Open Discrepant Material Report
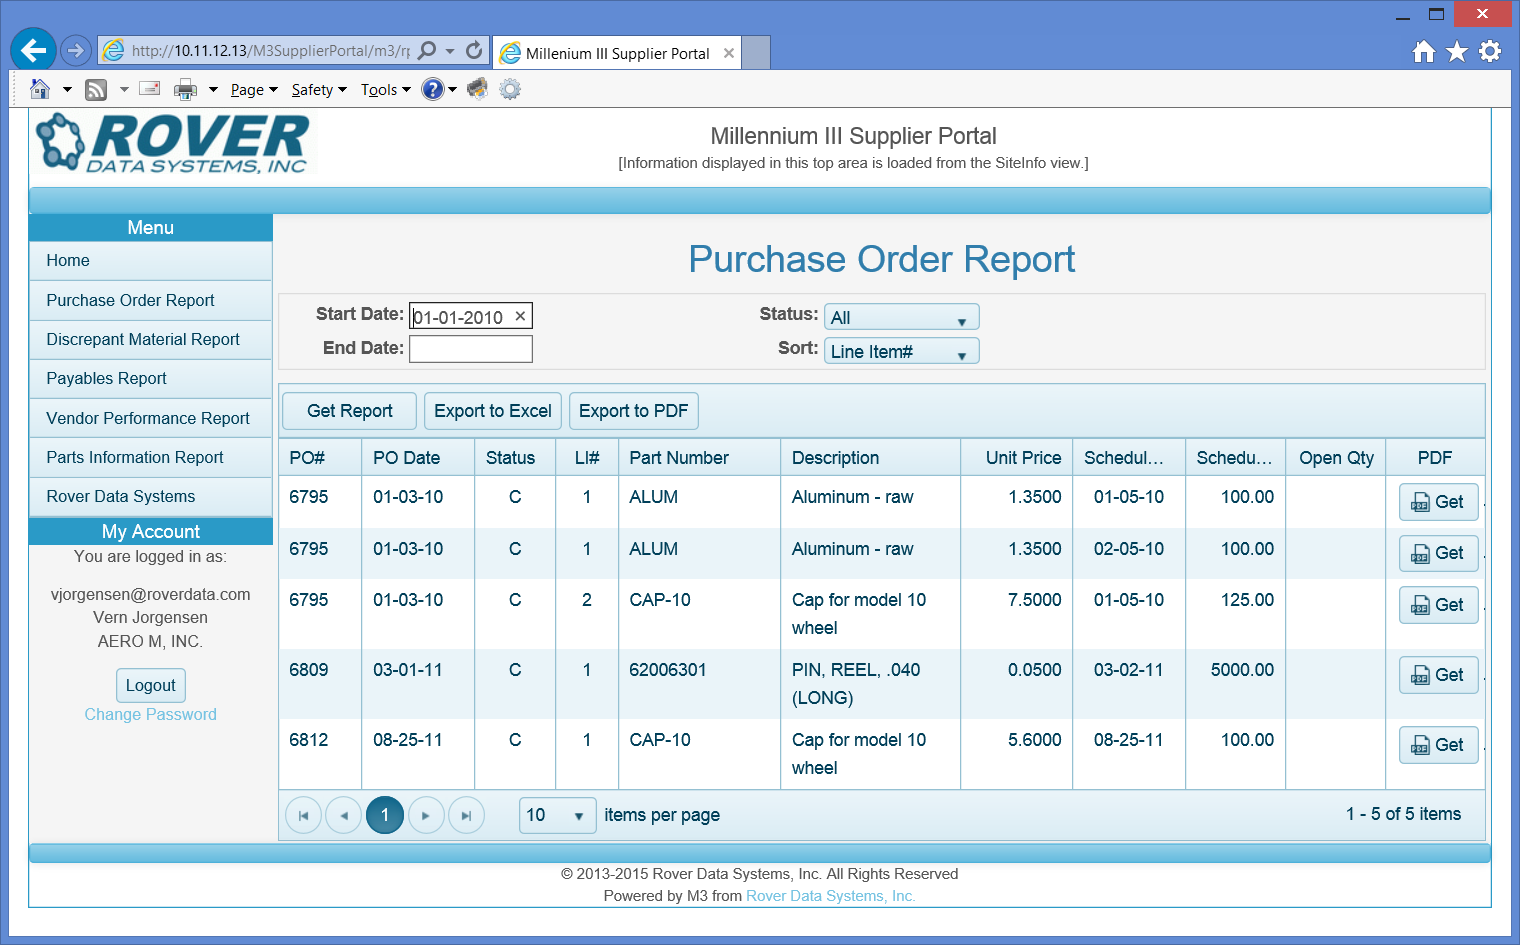The width and height of the screenshot is (1520, 945). [x=151, y=340]
